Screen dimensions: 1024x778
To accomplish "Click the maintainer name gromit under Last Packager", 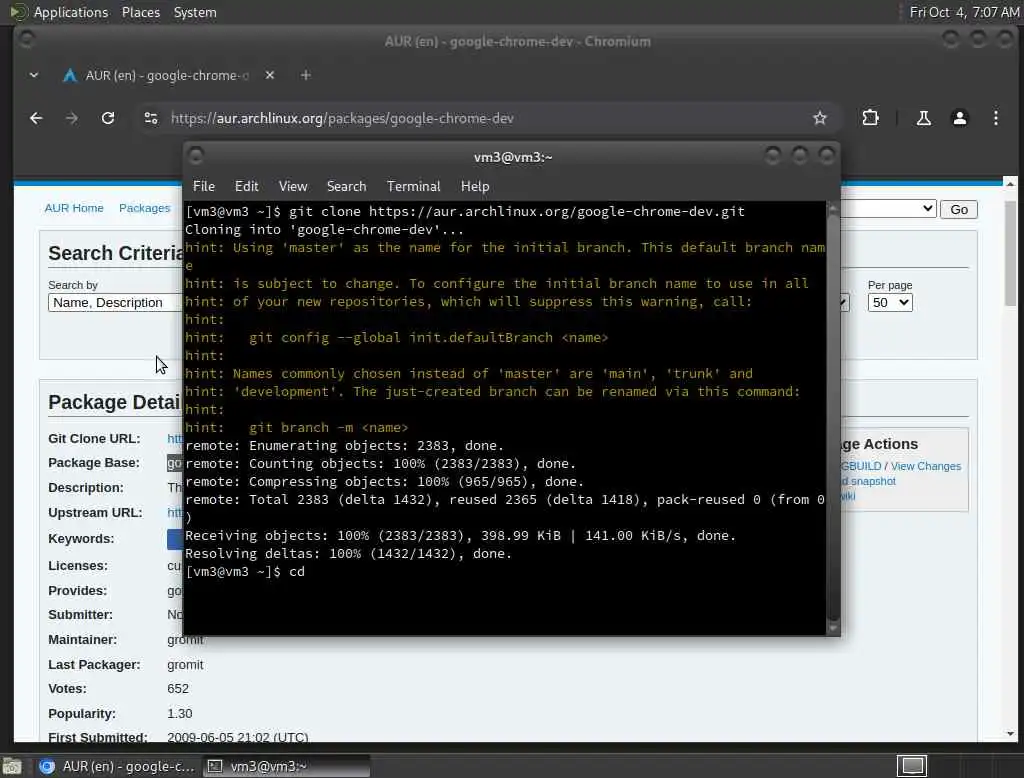I will click(x=185, y=664).
